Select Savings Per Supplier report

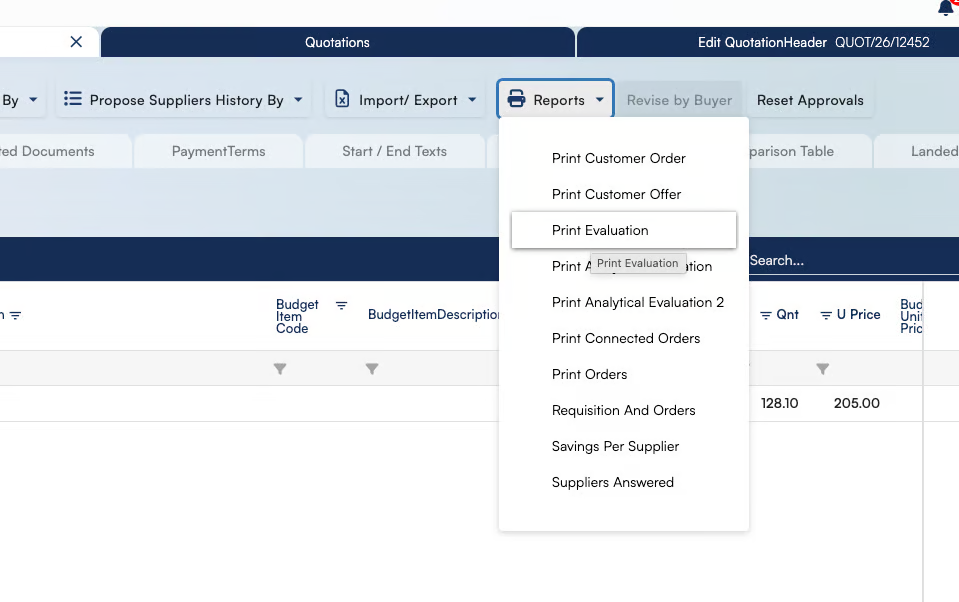[x=615, y=446]
